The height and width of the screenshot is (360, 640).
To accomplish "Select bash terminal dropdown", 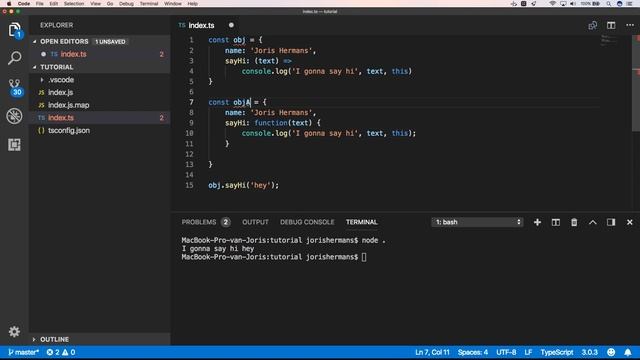I will 477,222.
